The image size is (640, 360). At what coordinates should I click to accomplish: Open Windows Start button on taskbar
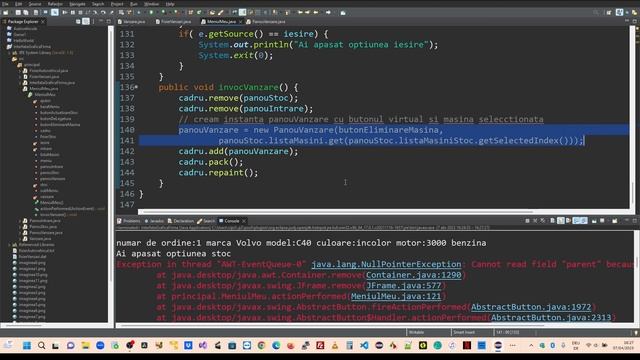click(27, 346)
